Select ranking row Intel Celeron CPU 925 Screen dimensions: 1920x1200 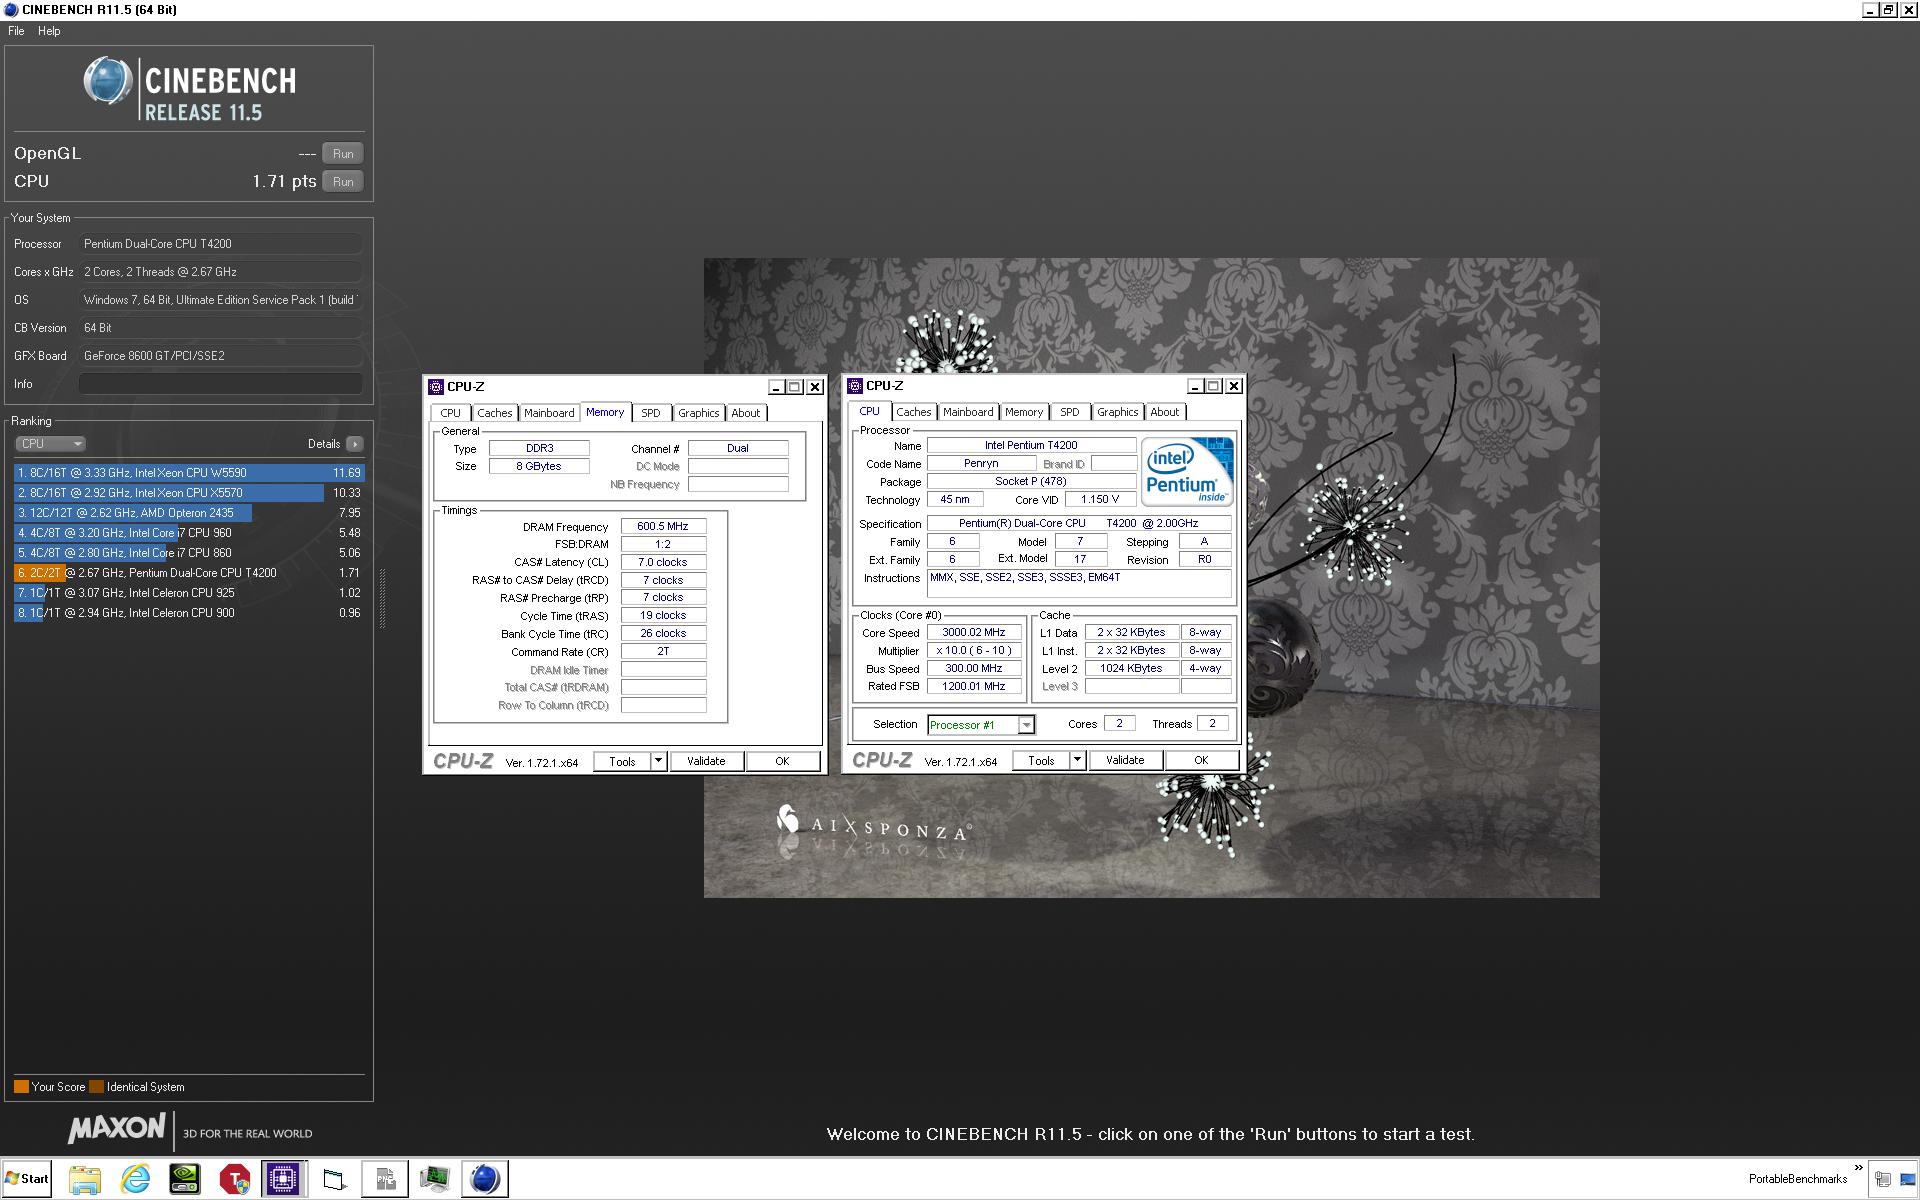(x=189, y=593)
